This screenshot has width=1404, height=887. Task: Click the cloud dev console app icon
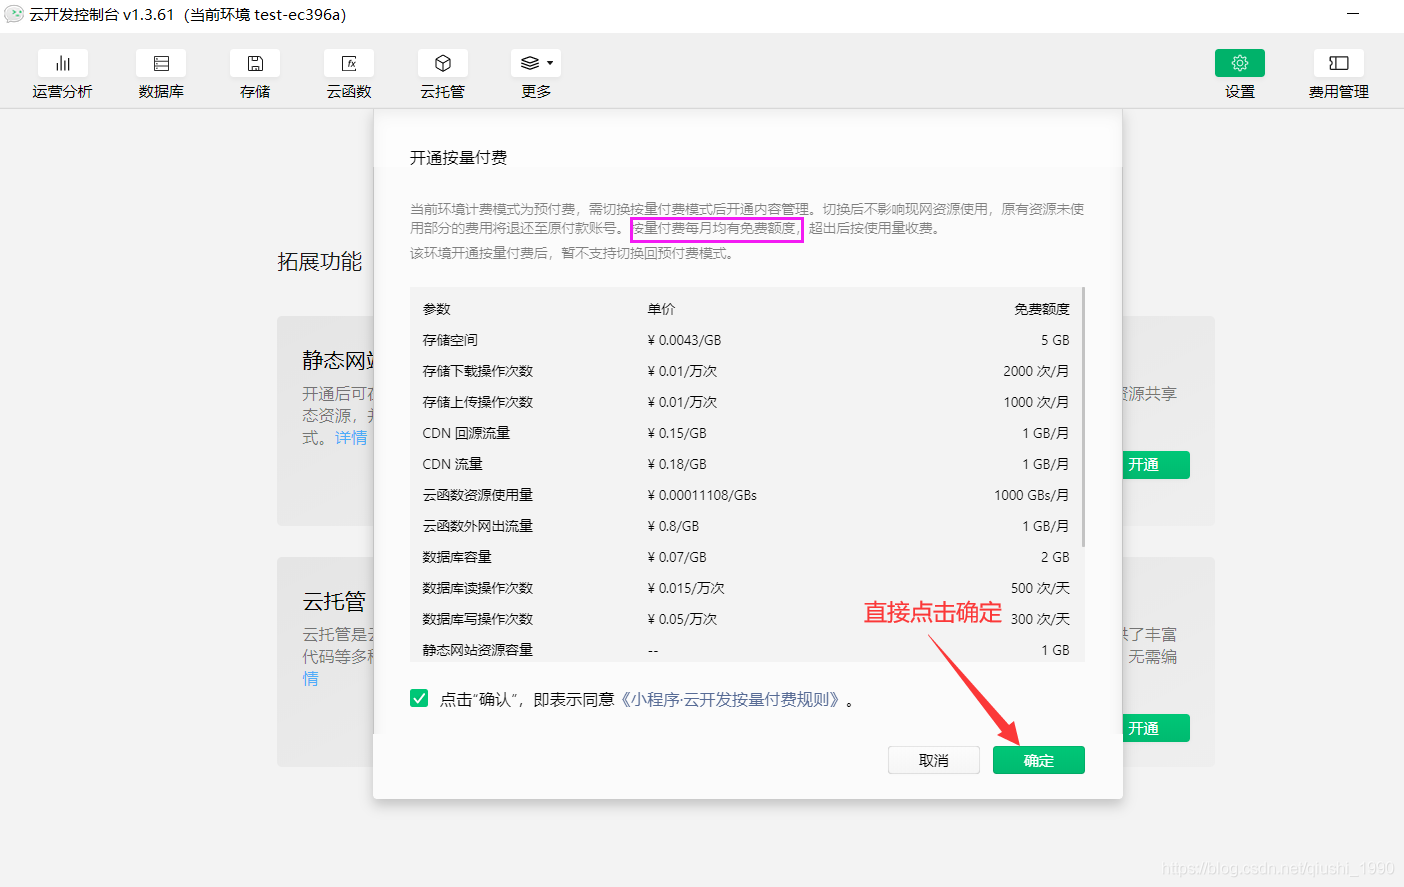point(14,15)
